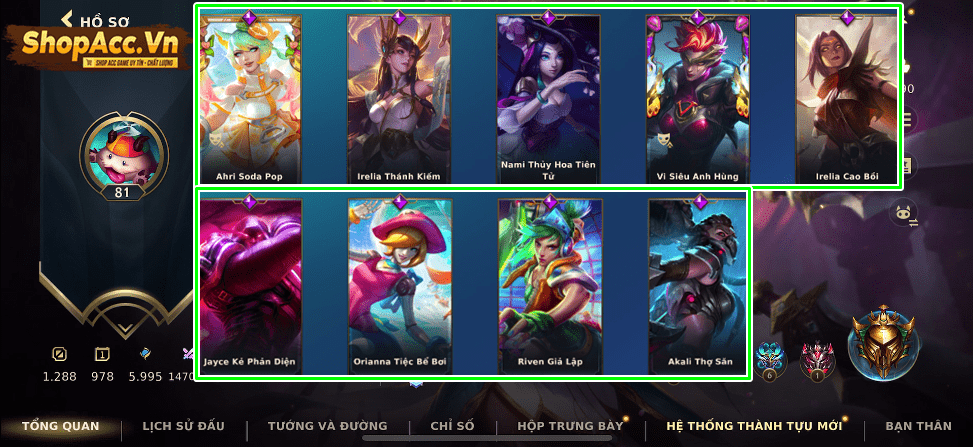Tap the cat face swap icon

point(904,215)
